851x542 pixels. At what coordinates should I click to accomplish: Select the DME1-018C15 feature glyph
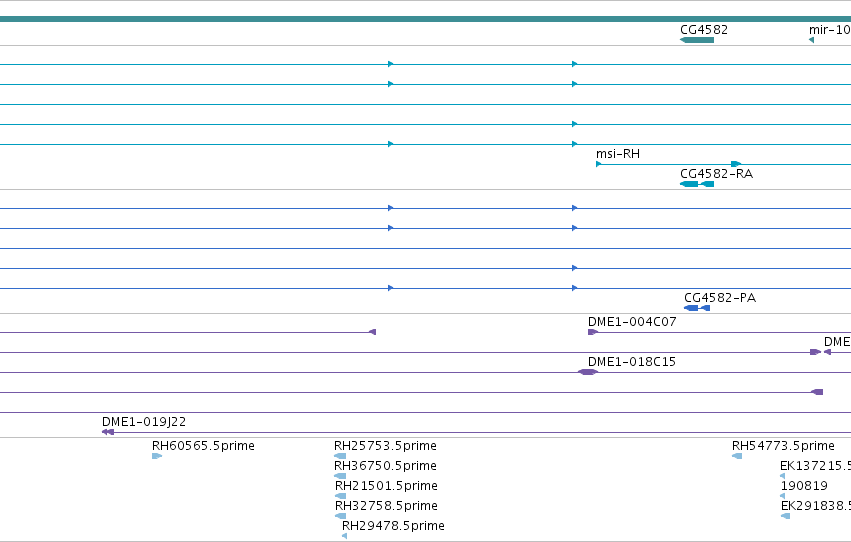click(x=588, y=372)
